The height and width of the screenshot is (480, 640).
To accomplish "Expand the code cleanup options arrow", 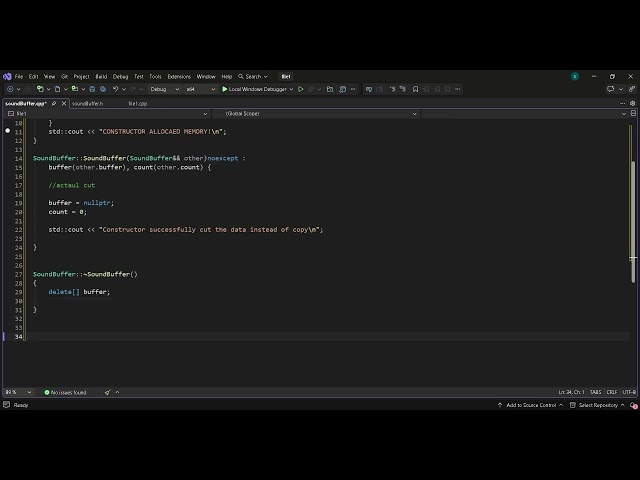I will pos(117,392).
